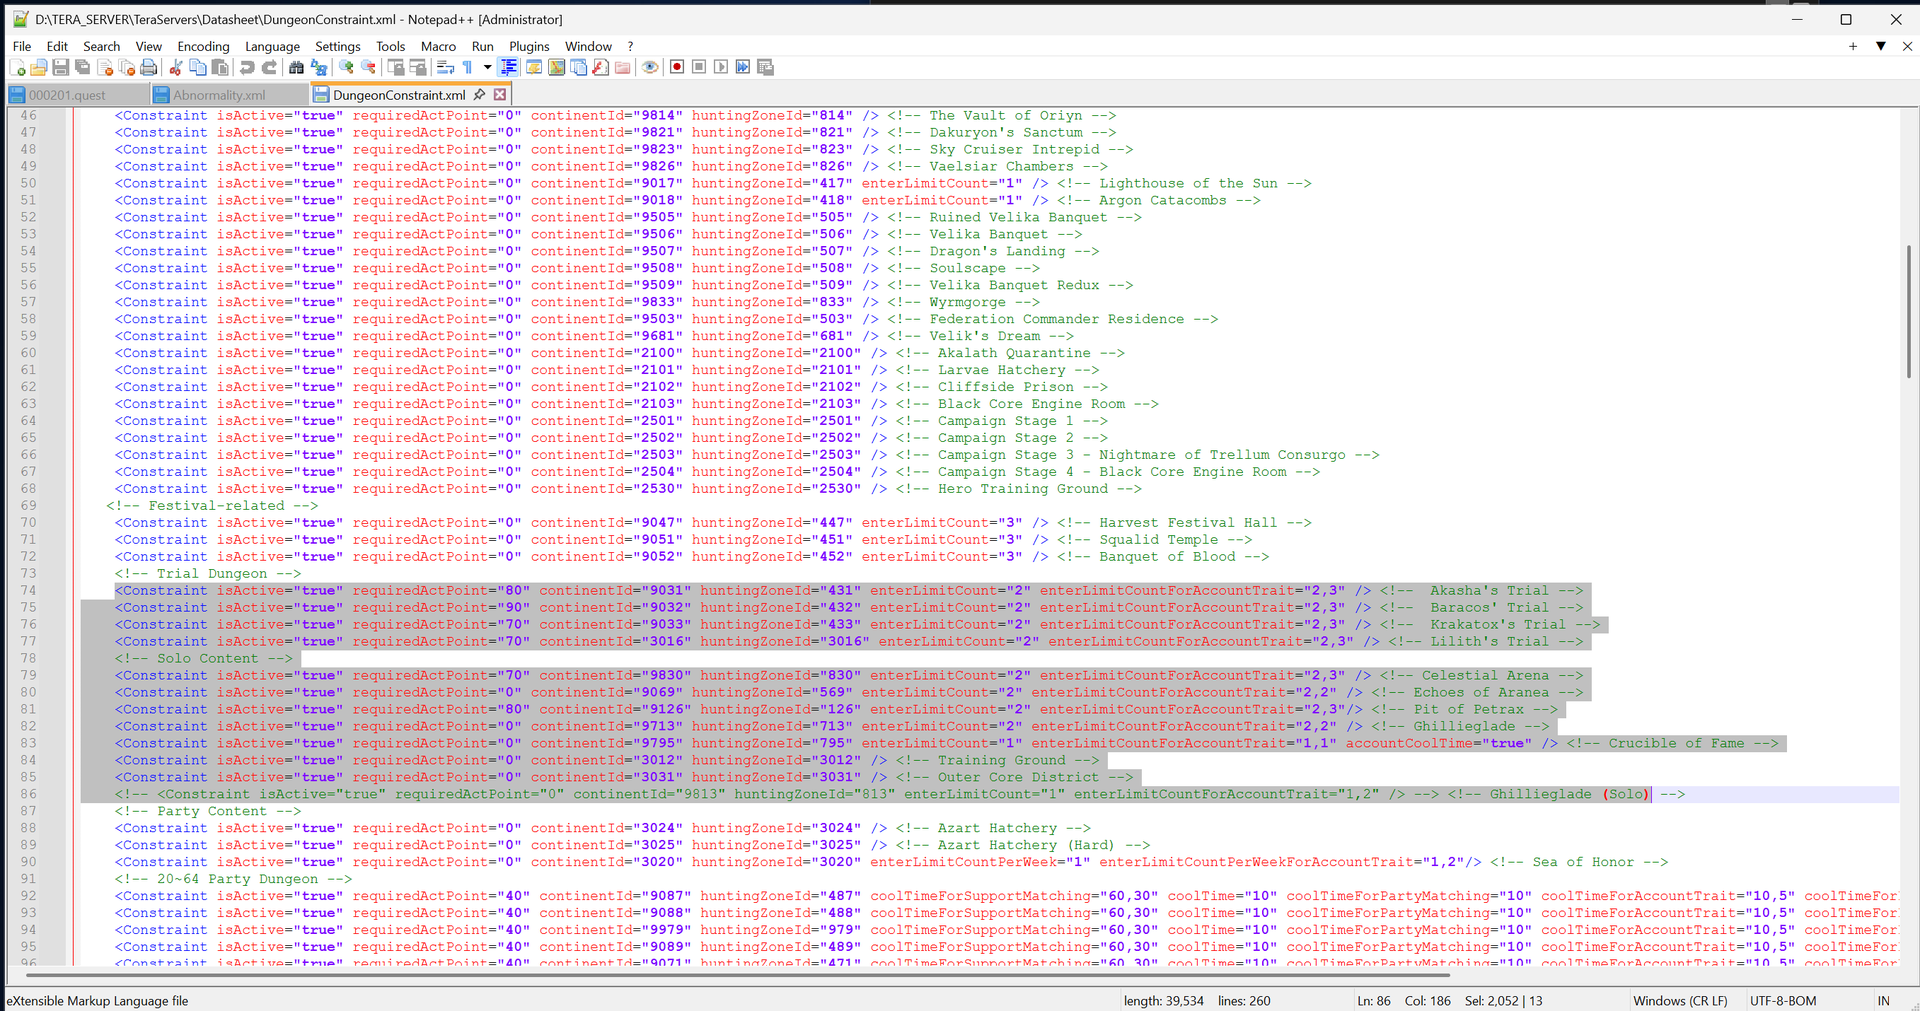Click the Print icon in toolbar
This screenshot has height=1011, width=1920.
(x=149, y=68)
